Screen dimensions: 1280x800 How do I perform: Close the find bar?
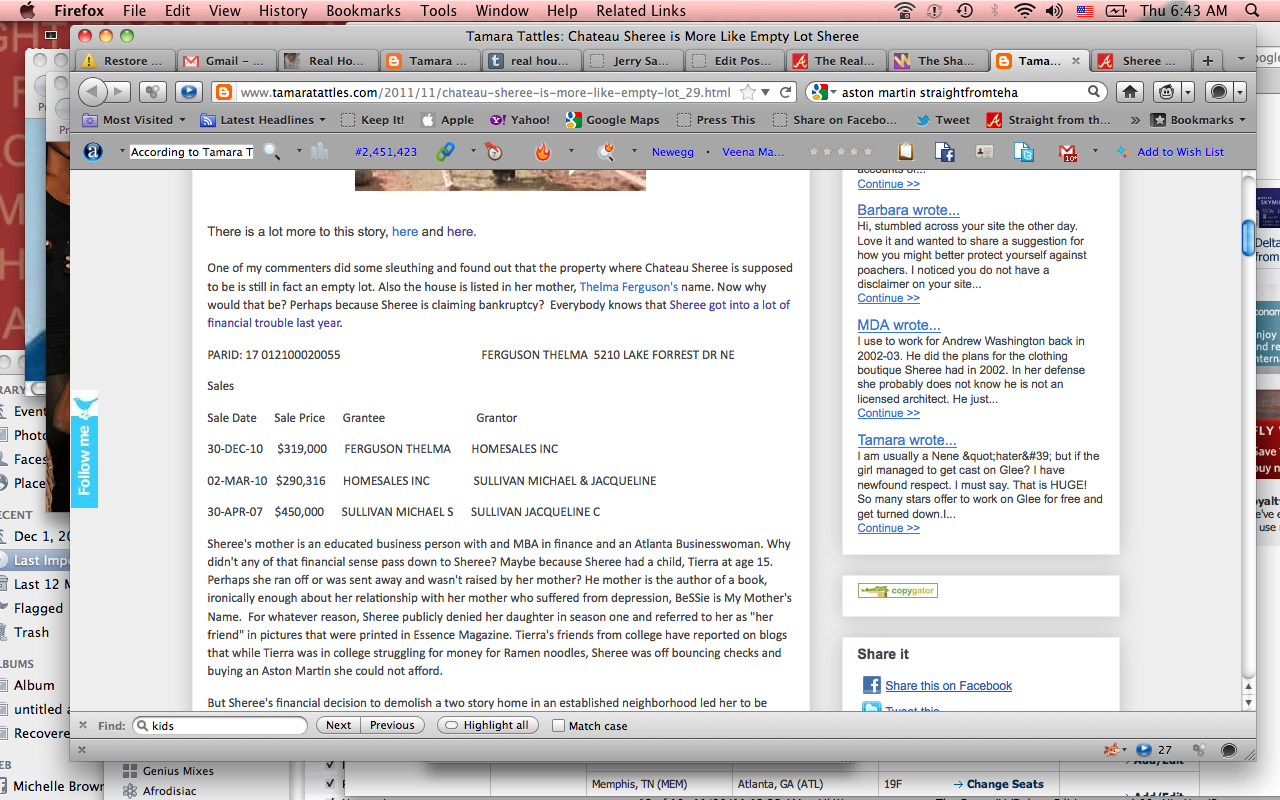coord(83,726)
